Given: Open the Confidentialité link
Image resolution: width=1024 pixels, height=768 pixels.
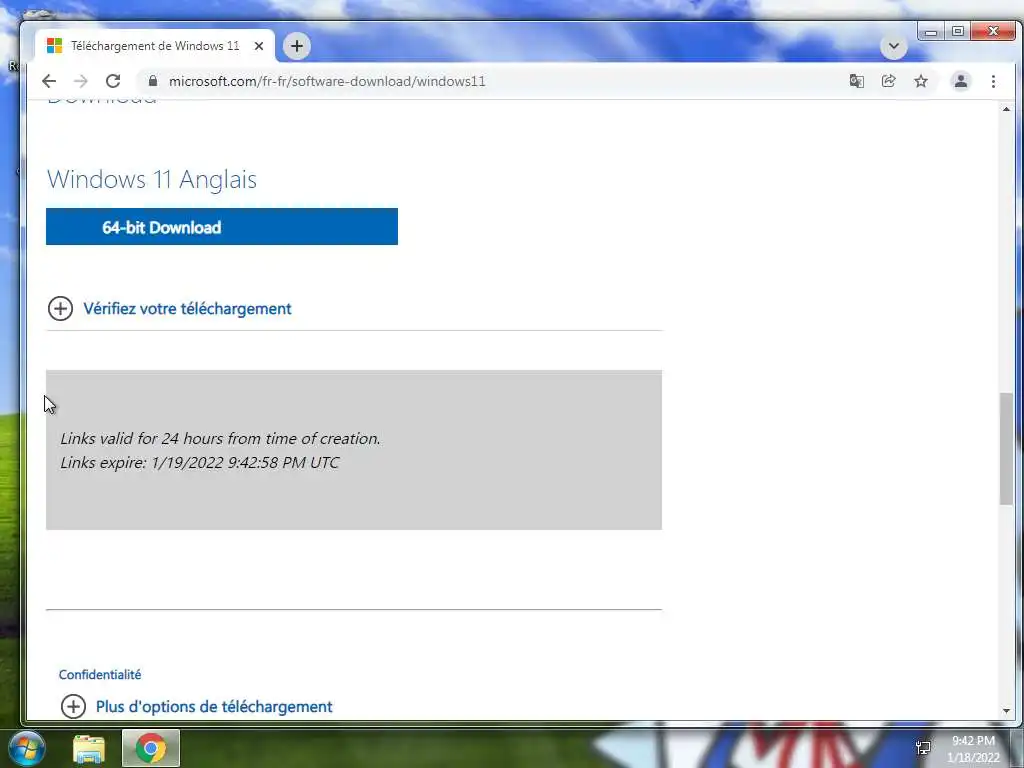Looking at the screenshot, I should [x=100, y=675].
